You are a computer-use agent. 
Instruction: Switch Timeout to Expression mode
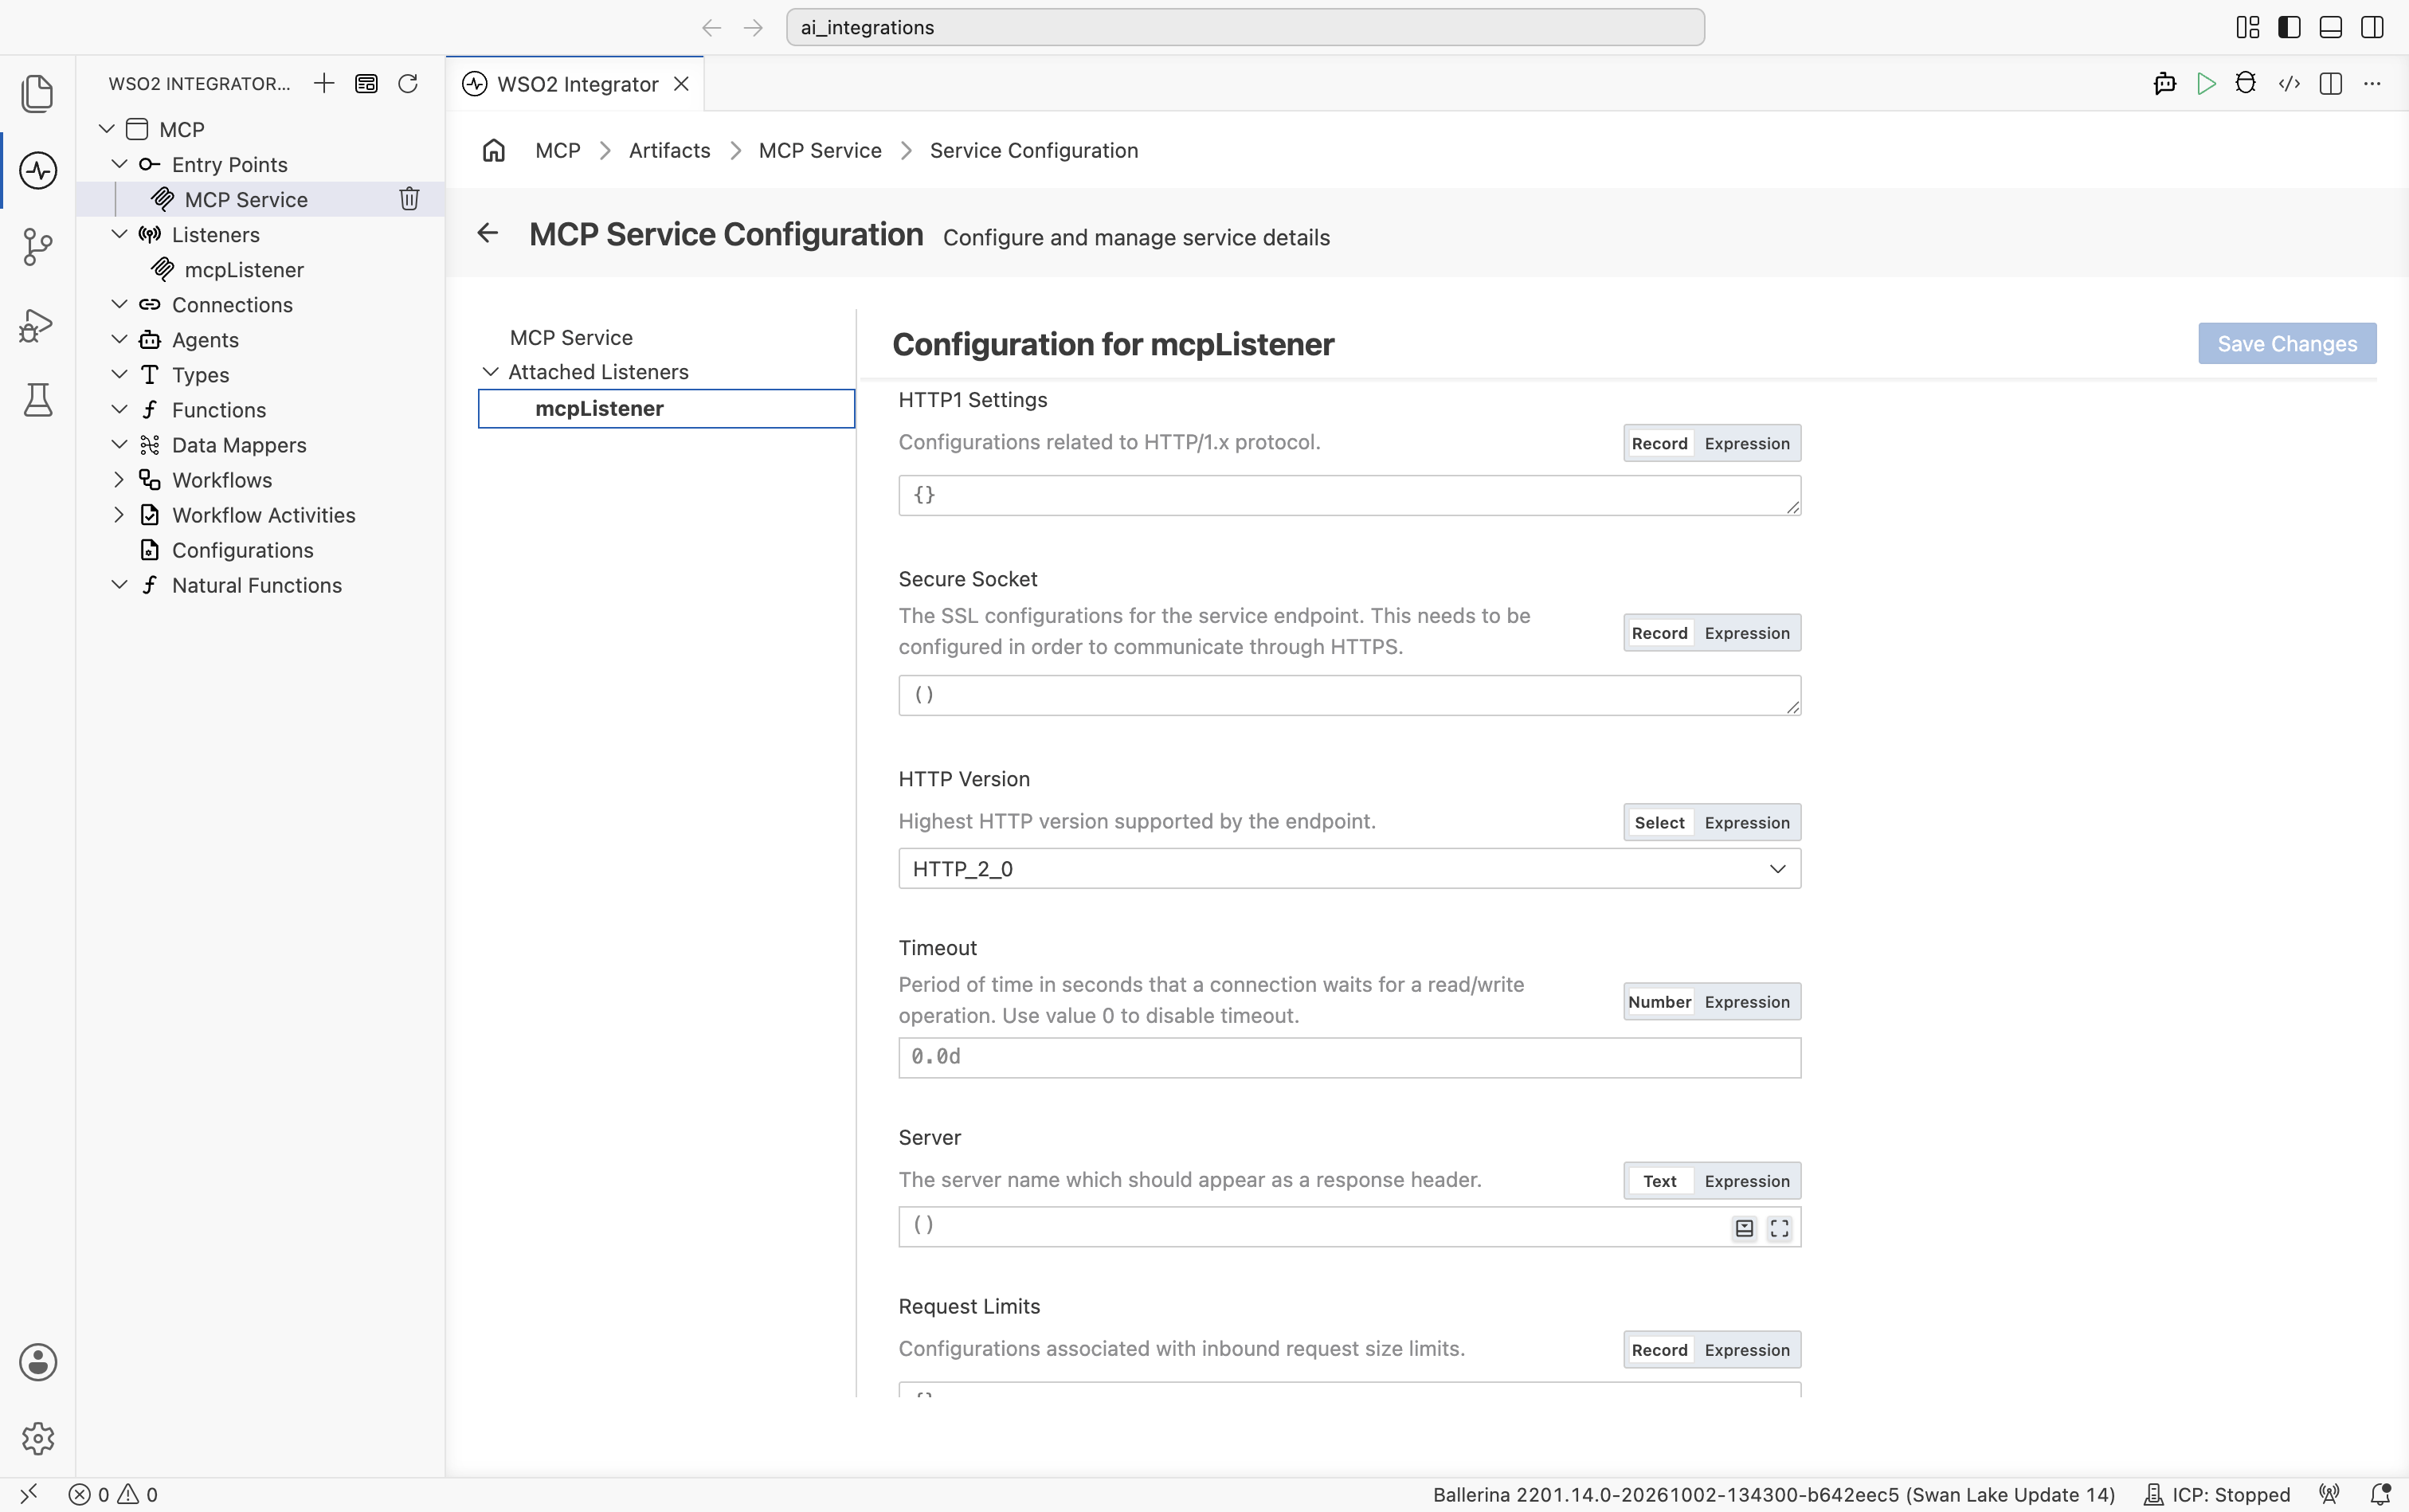pyautogui.click(x=1747, y=1002)
